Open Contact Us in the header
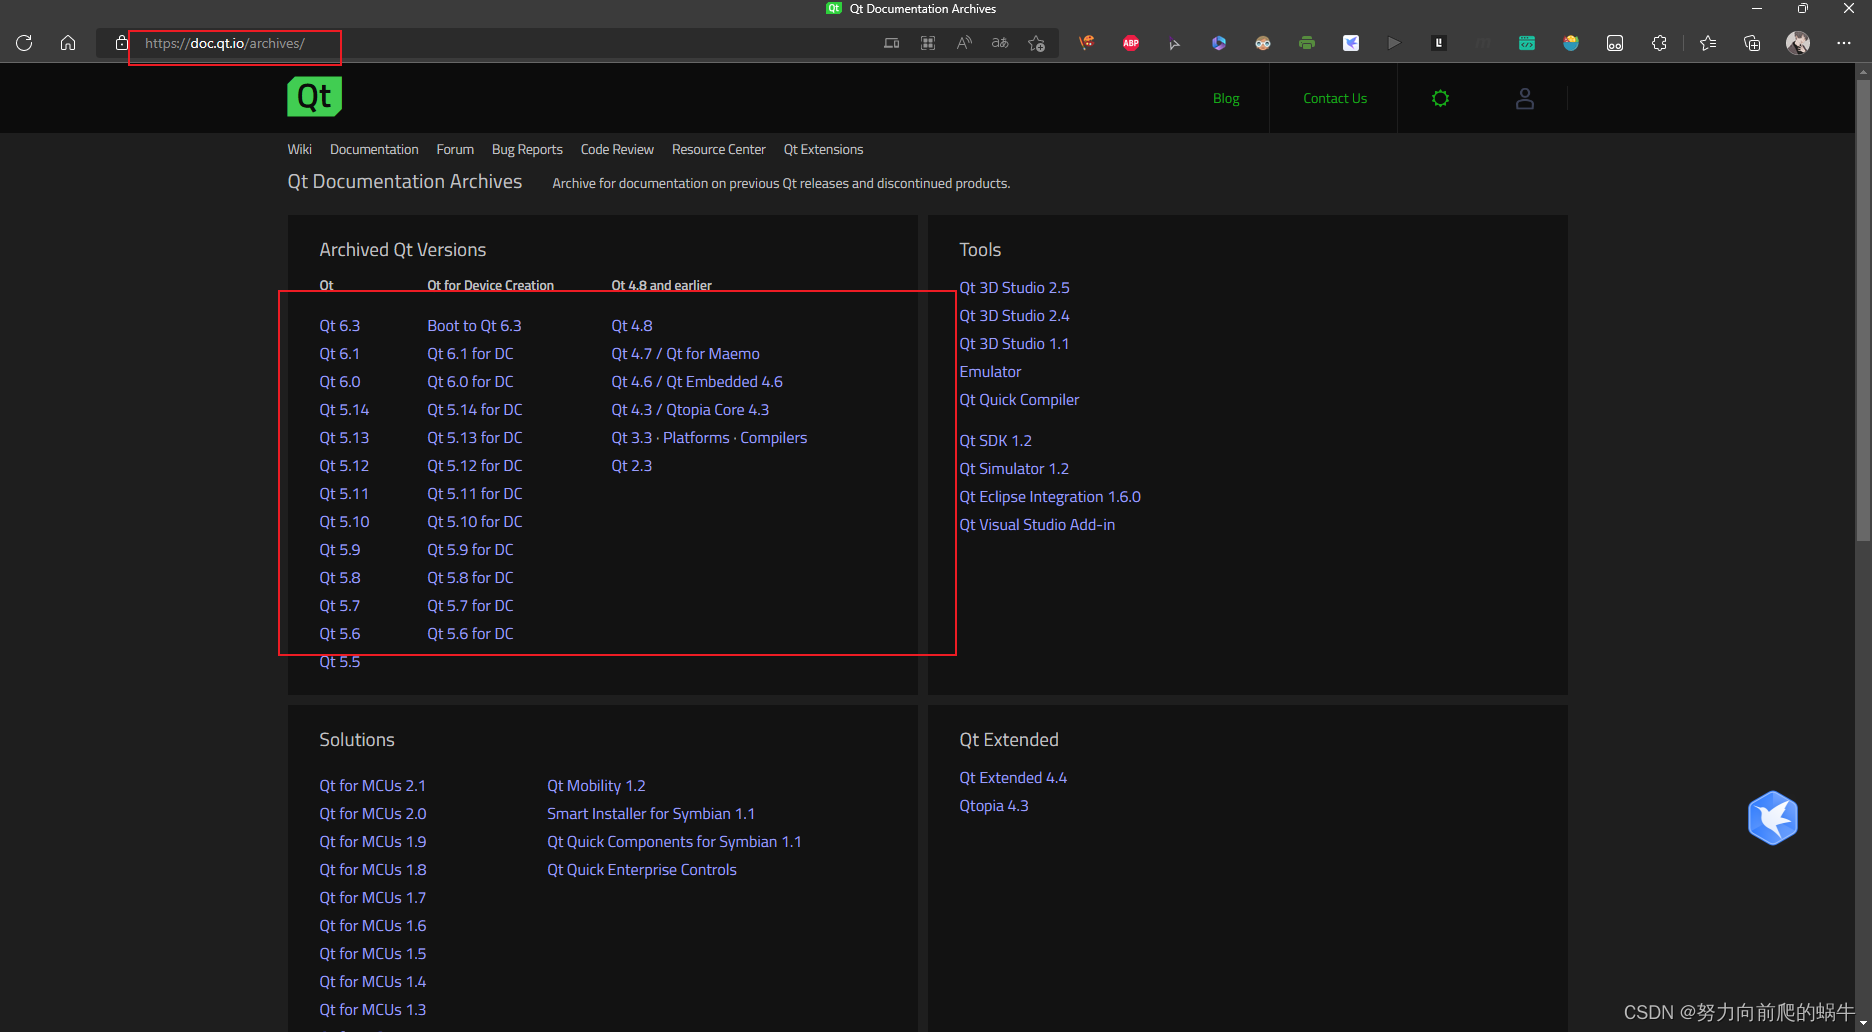Viewport: 1872px width, 1032px height. pyautogui.click(x=1335, y=98)
